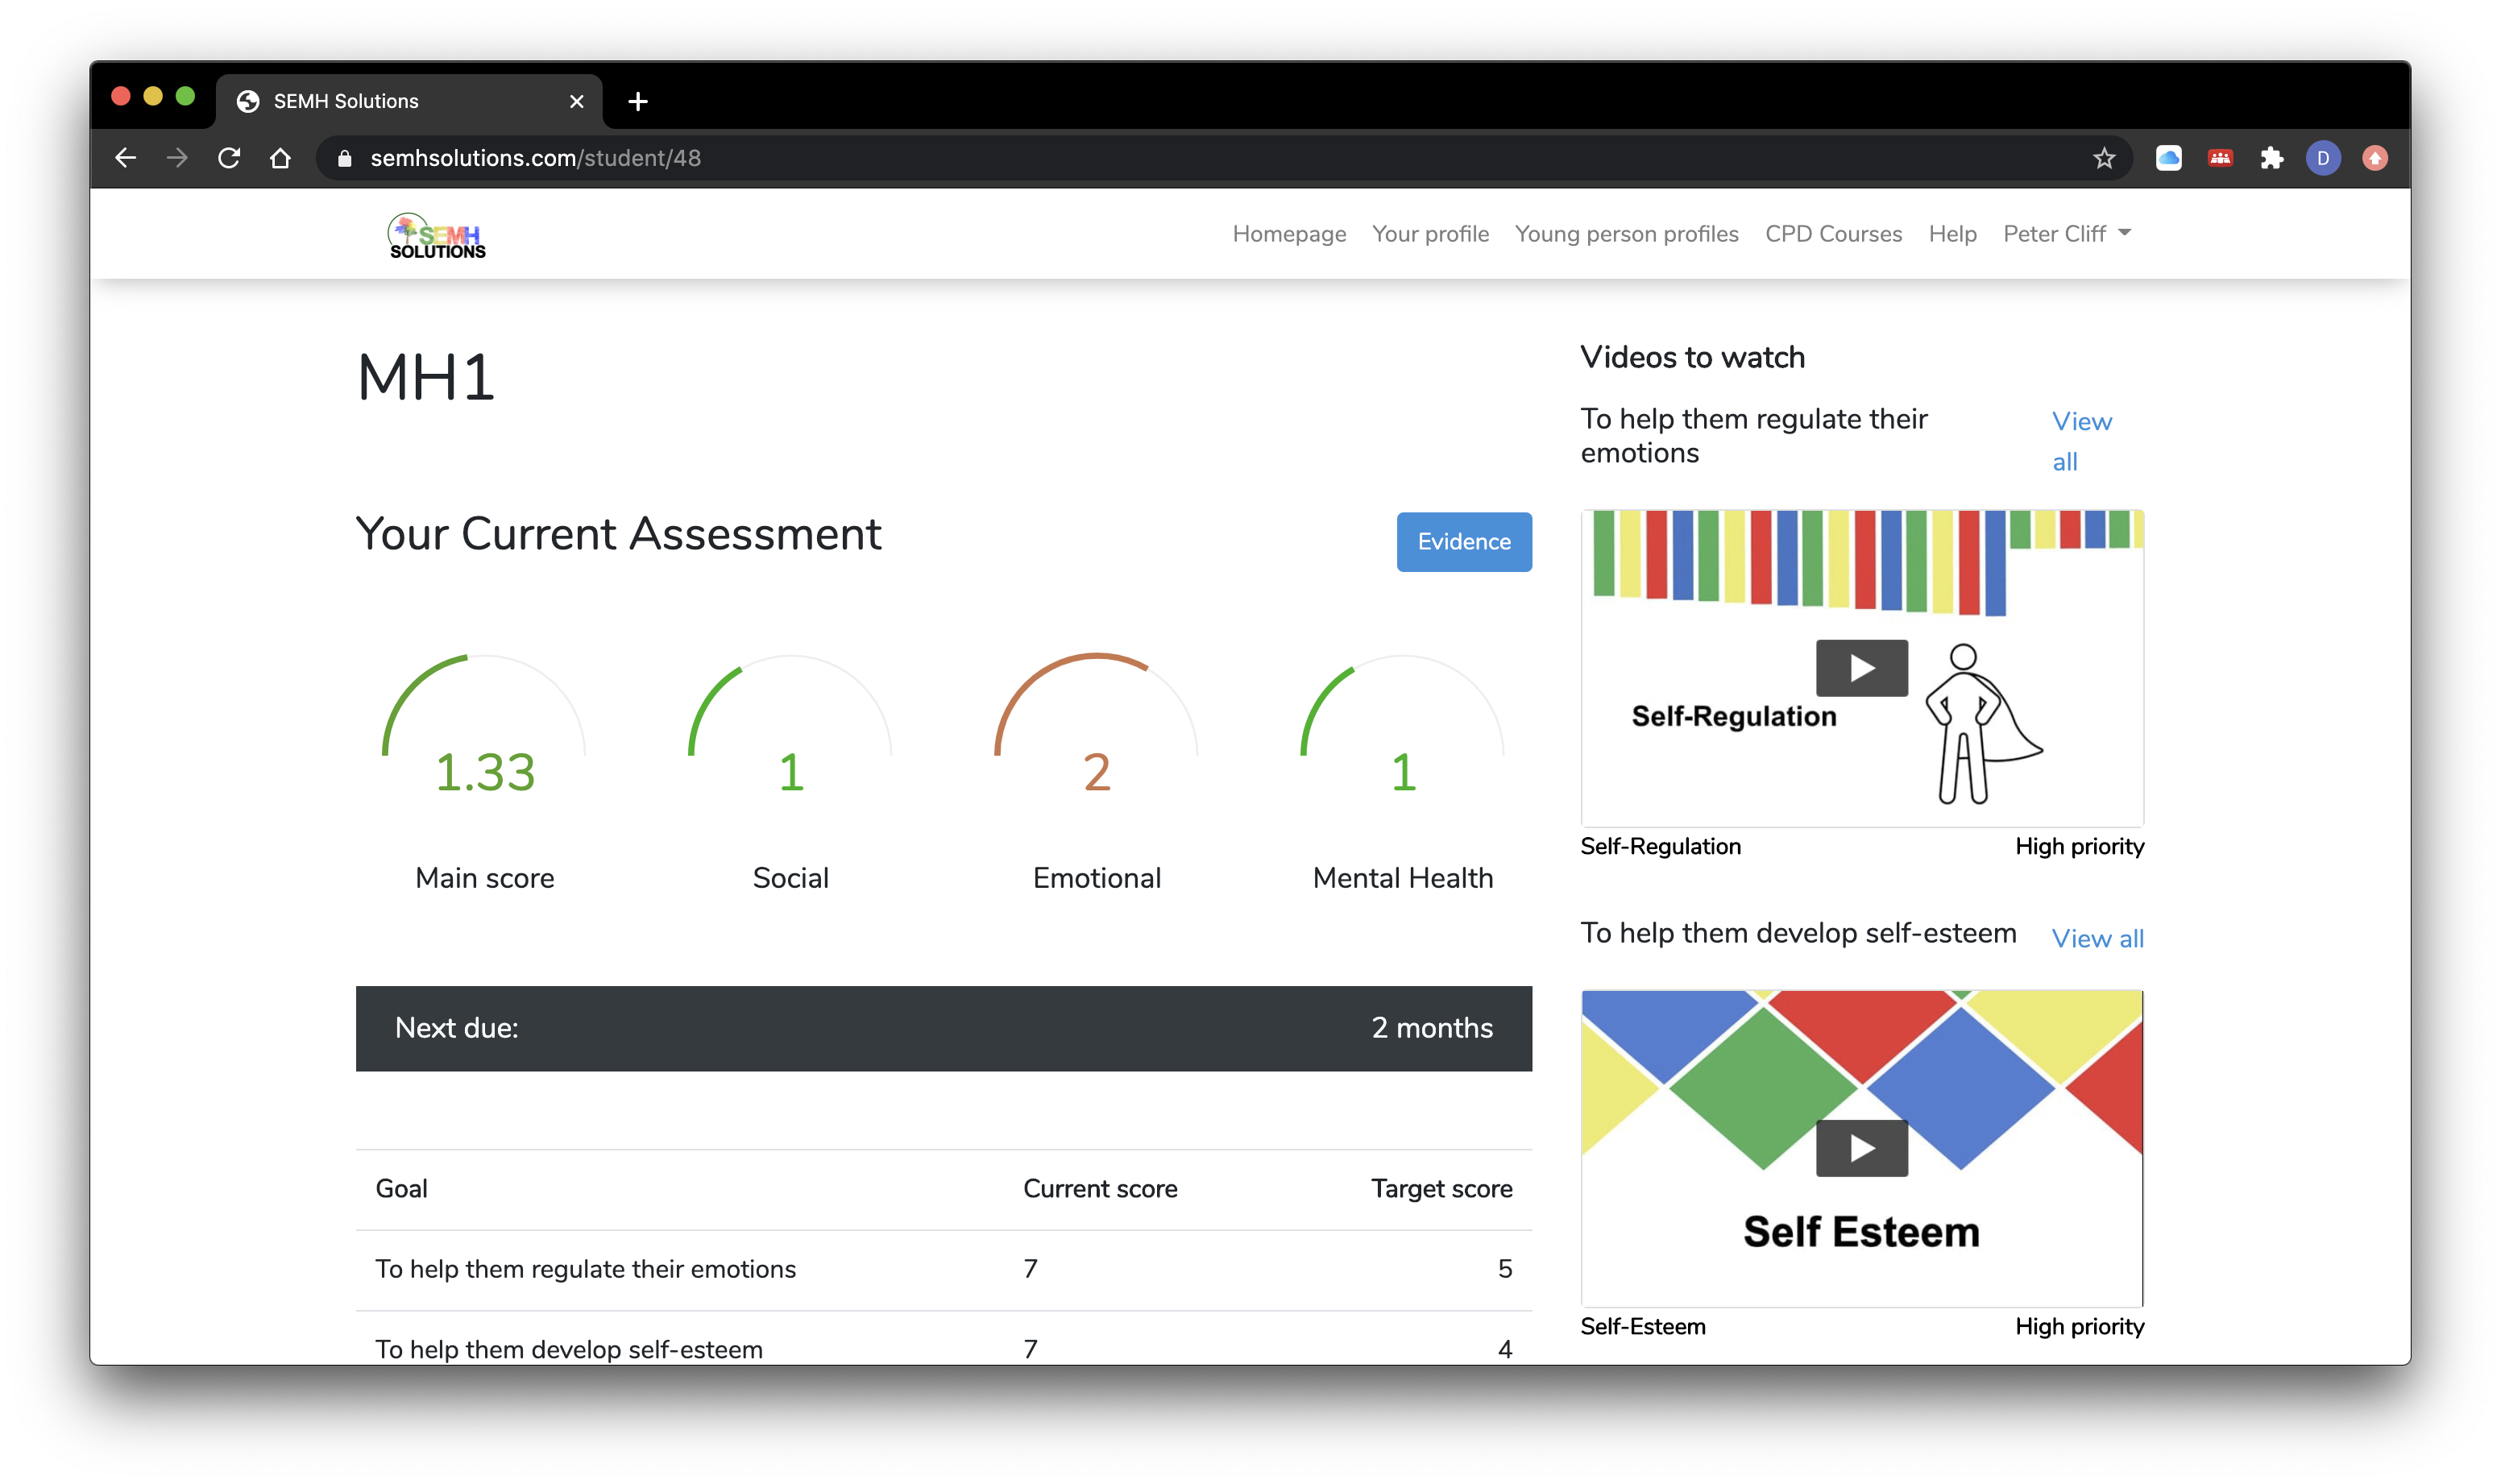The height and width of the screenshot is (1484, 2501).
Task: Click the browser back arrow
Action: point(125,158)
